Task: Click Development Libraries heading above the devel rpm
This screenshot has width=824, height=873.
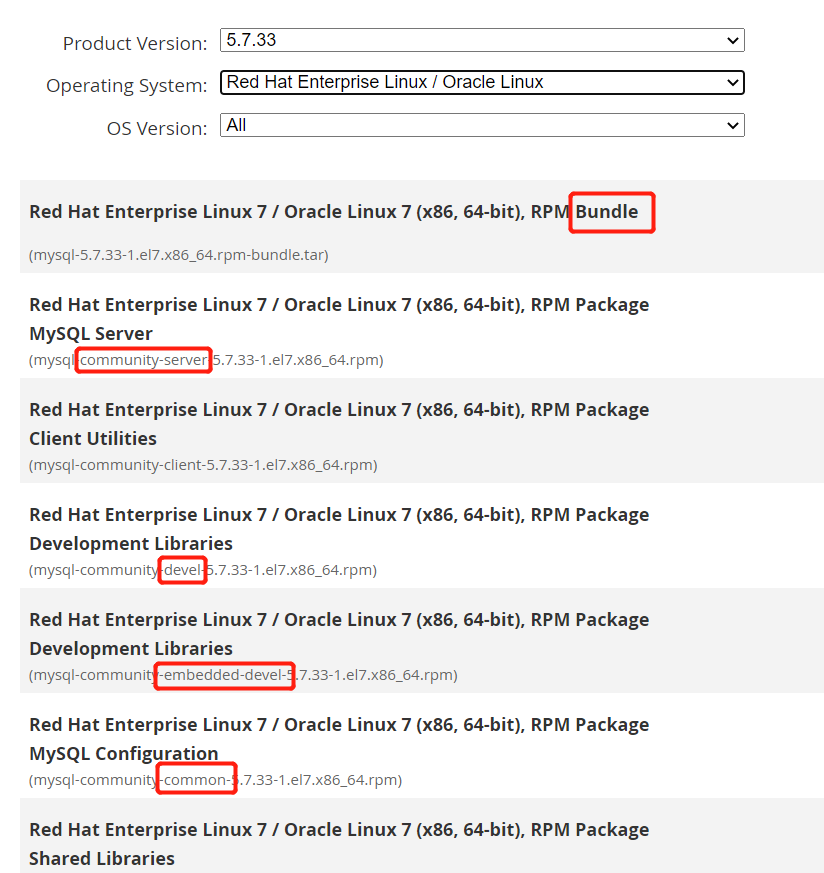Action: [131, 544]
